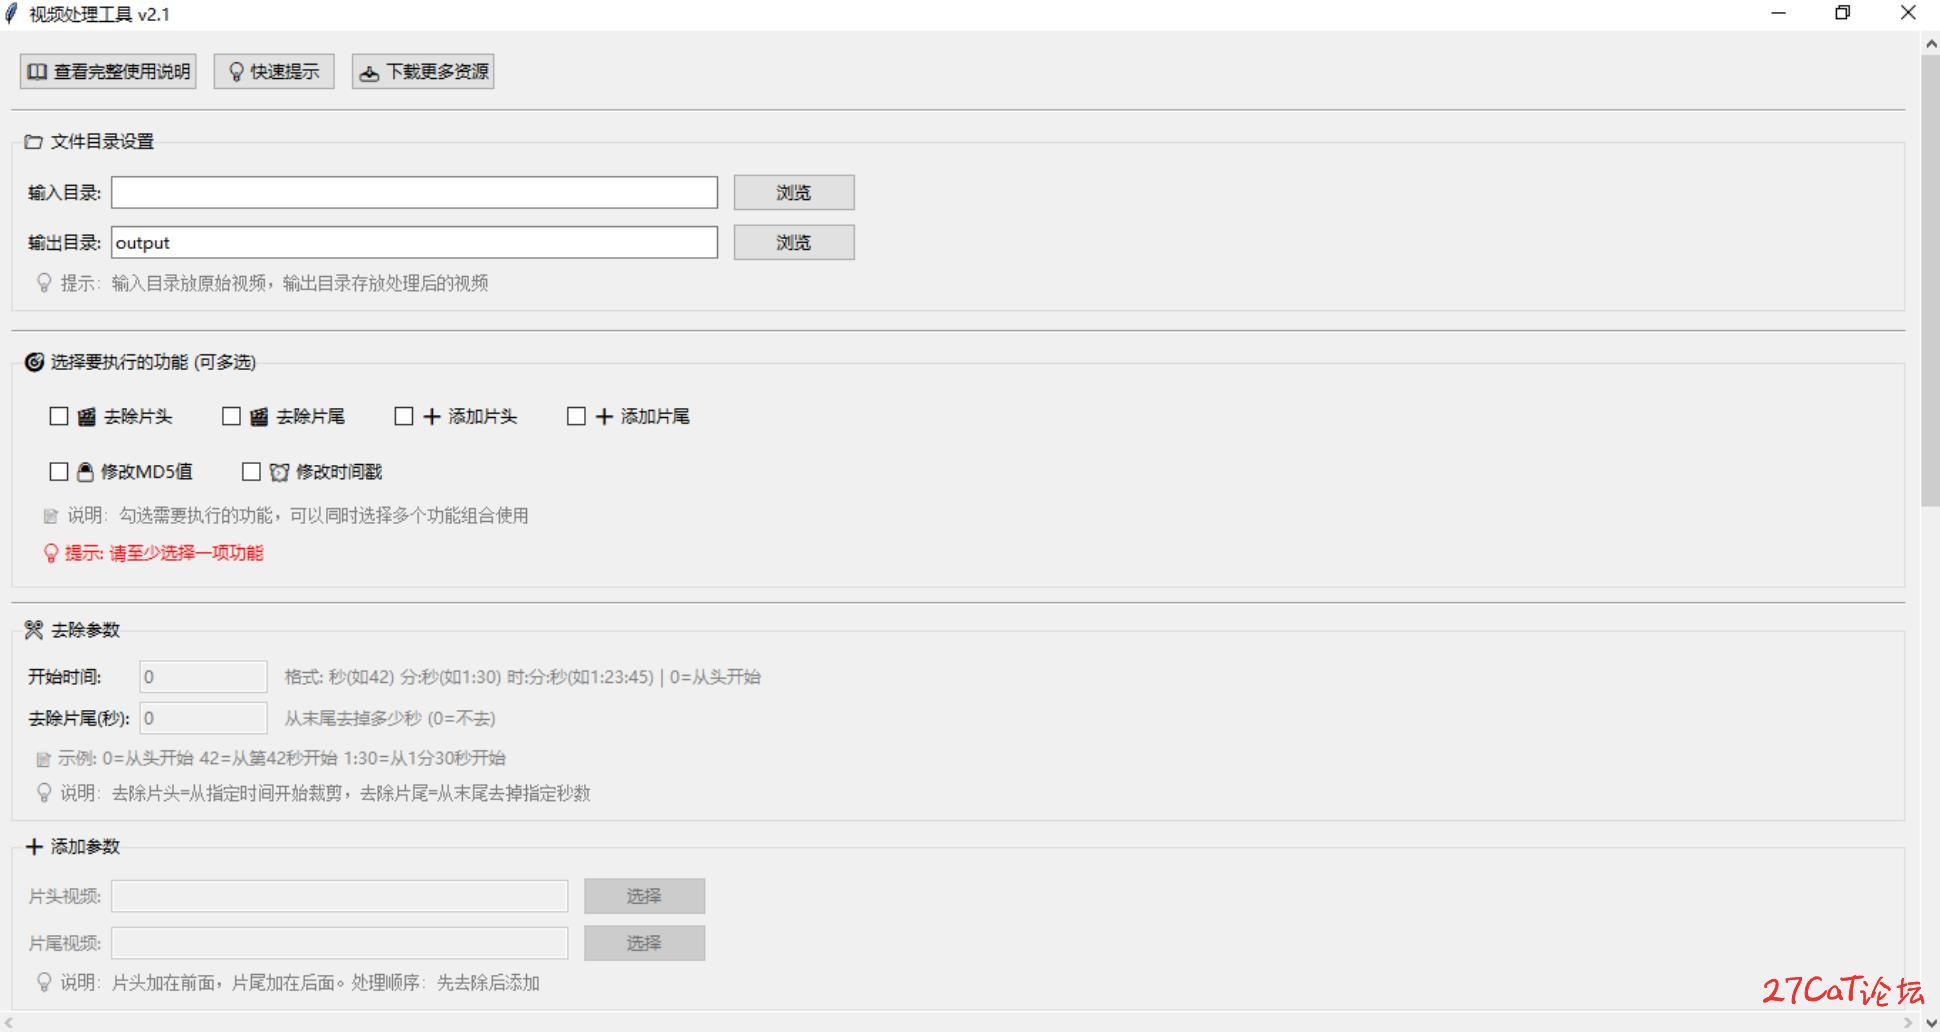Click the 输出目录 field containing output

pyautogui.click(x=414, y=243)
